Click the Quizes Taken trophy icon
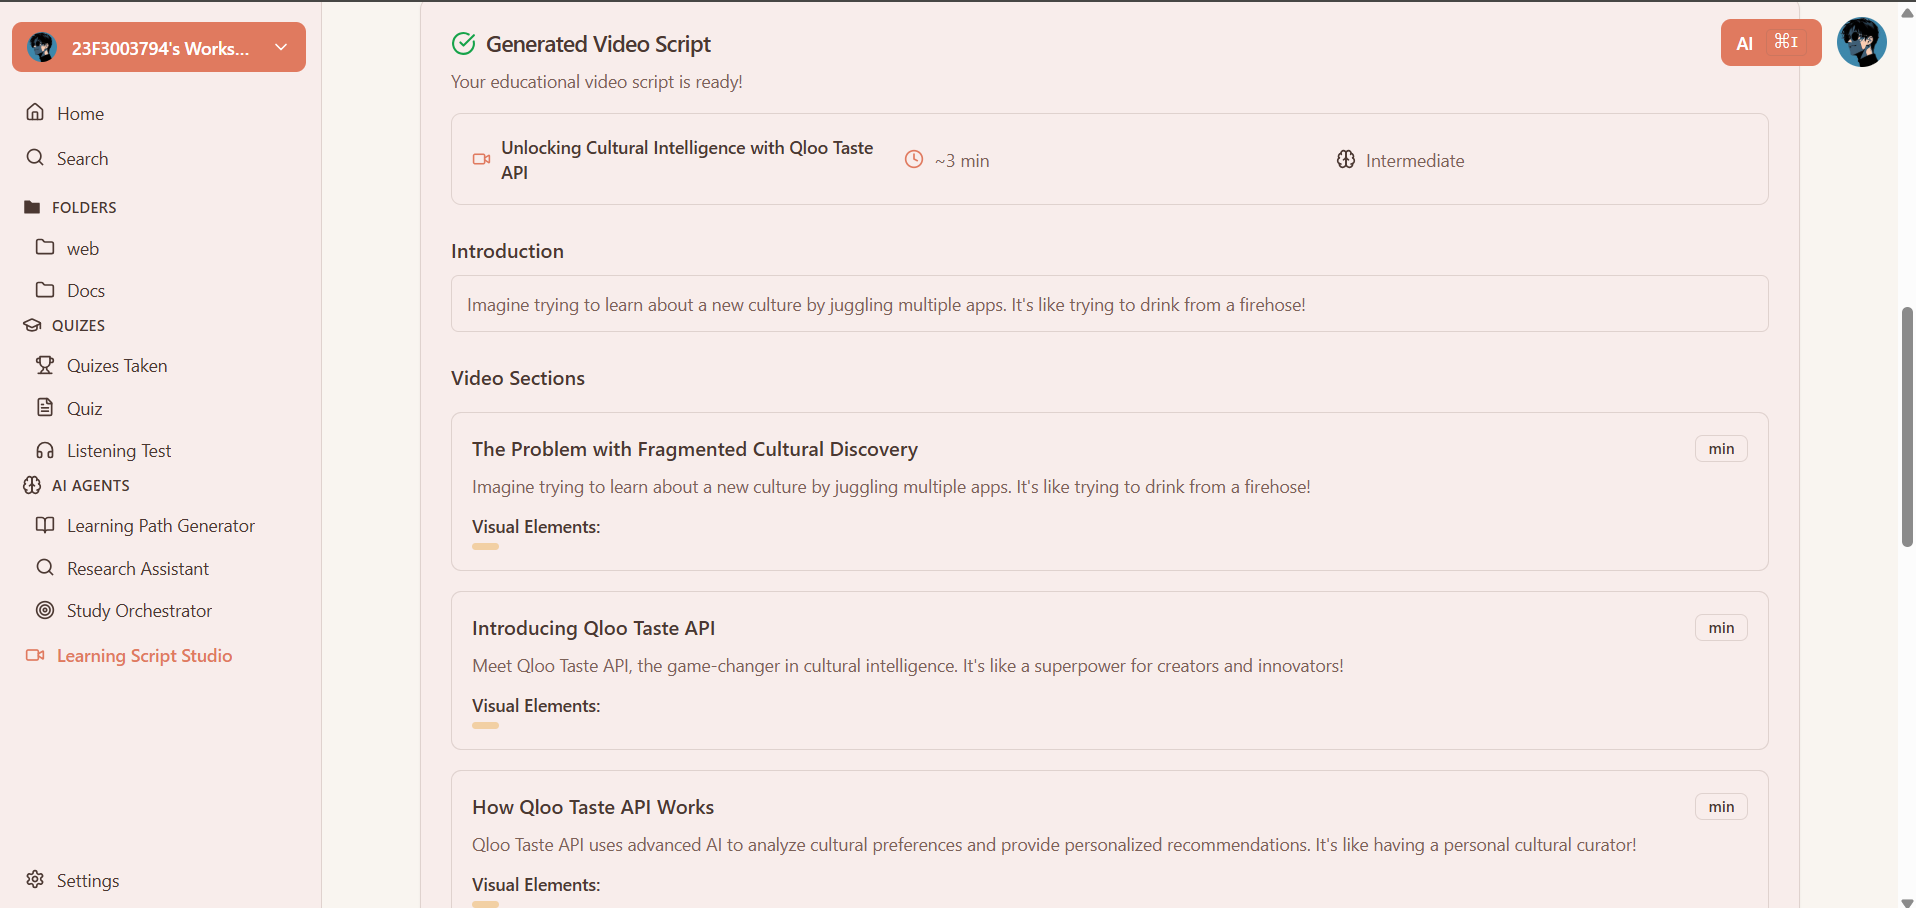The image size is (1916, 908). [x=45, y=365]
